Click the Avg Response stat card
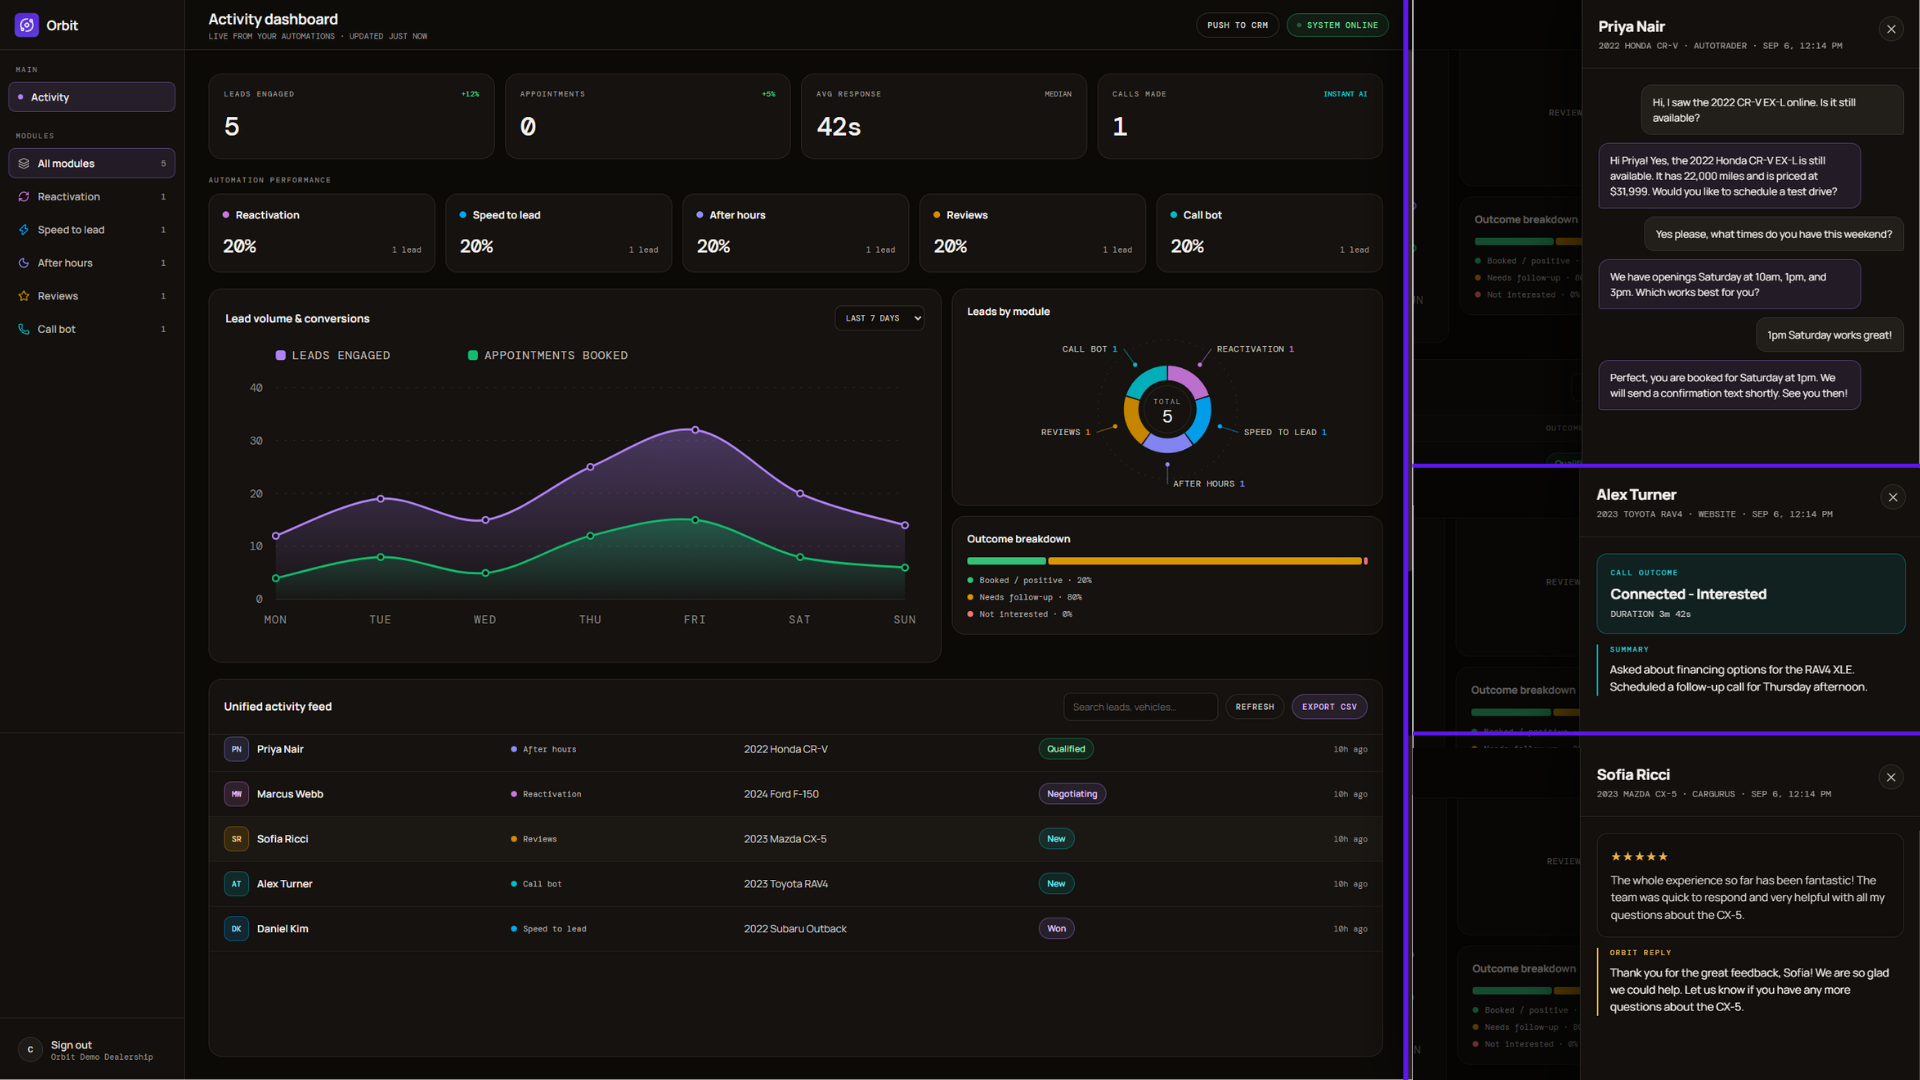1920x1080 pixels. (x=943, y=116)
